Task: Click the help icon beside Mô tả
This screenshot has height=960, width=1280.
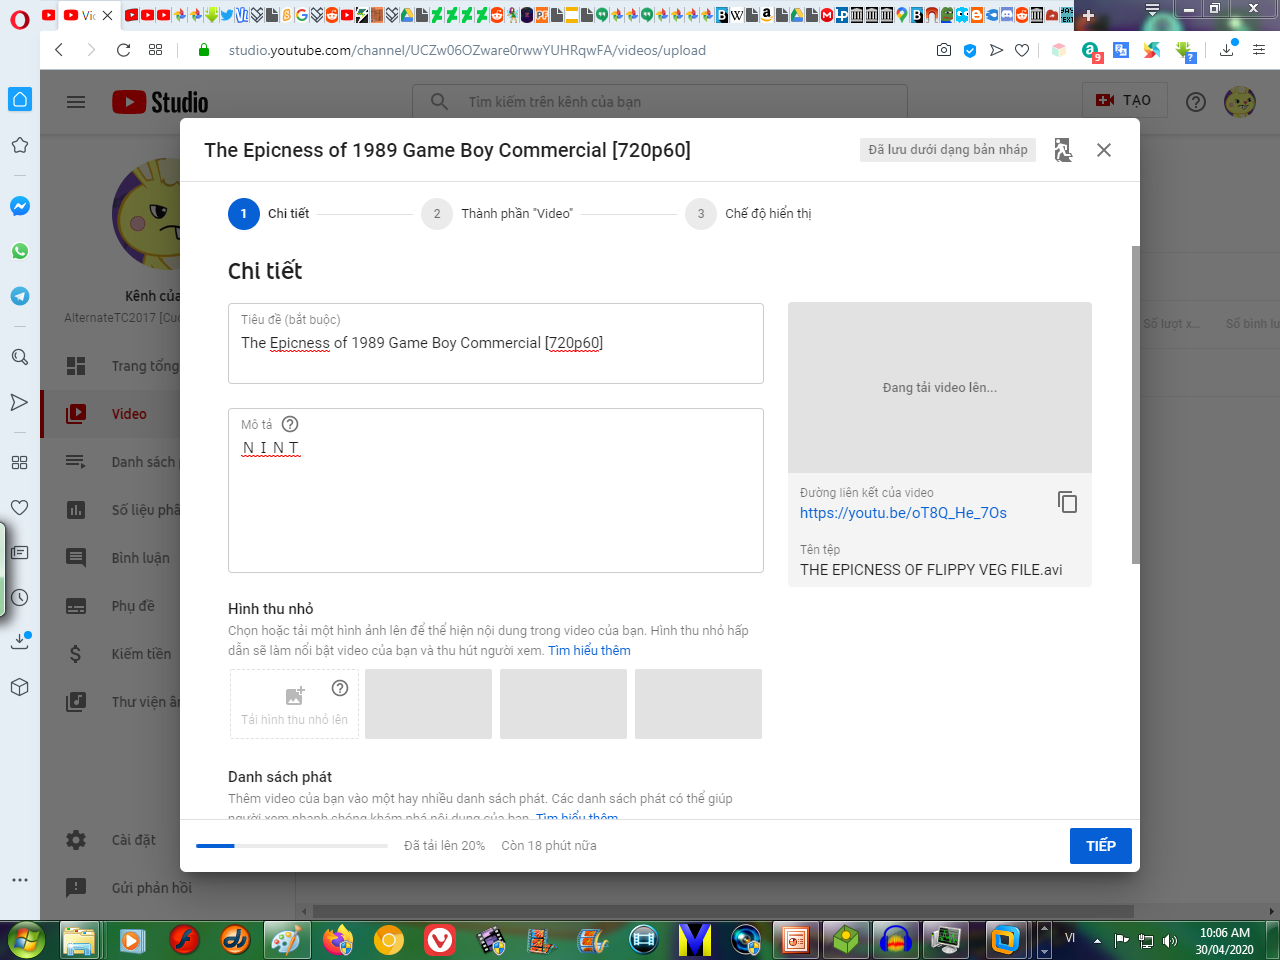Action: (290, 424)
